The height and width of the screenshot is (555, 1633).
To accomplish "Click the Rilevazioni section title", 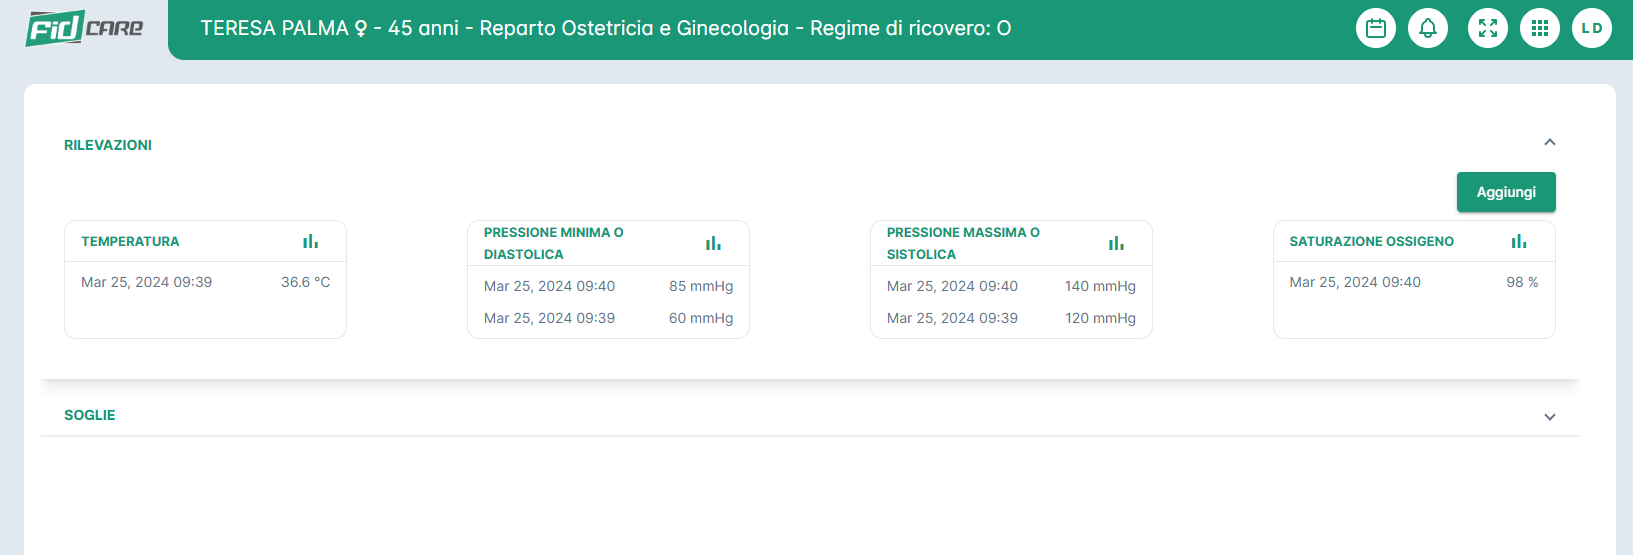I will pyautogui.click(x=108, y=145).
